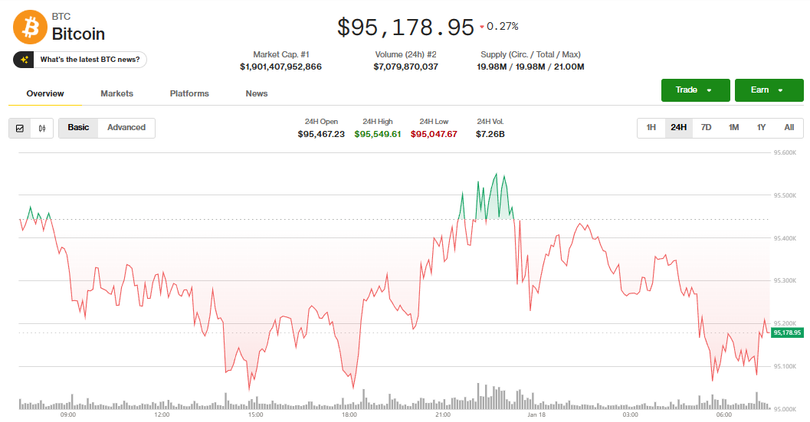Screen dimensions: 810x422
Task: Open the News tab
Action: tap(257, 94)
